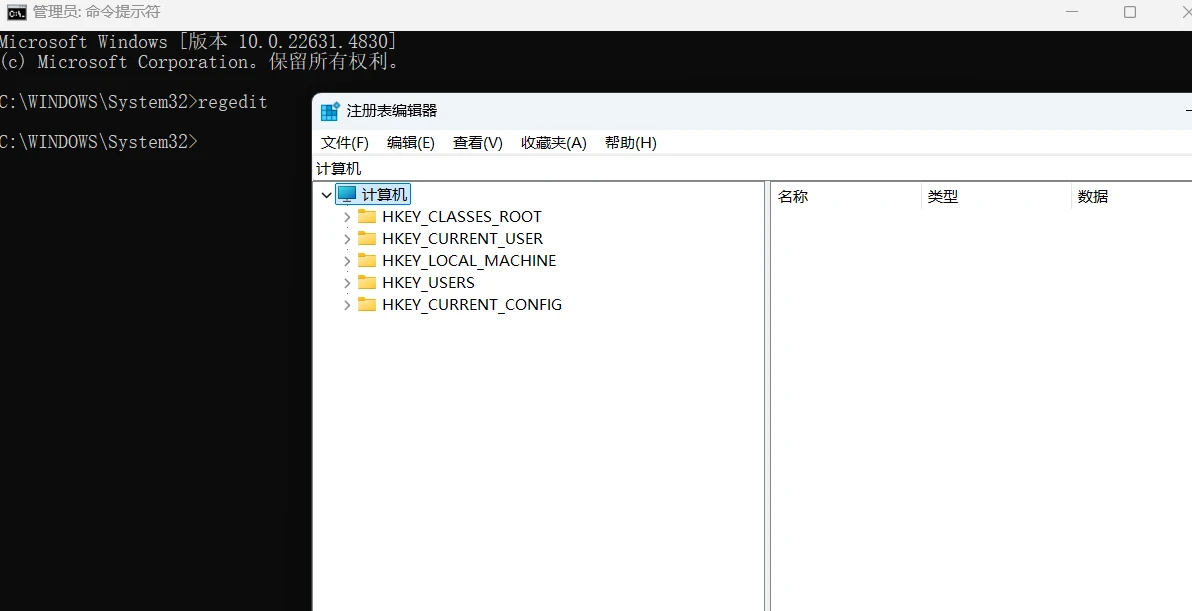Screen dimensions: 1192x611
Task: Collapse the 计算机 root node
Action: pos(326,193)
